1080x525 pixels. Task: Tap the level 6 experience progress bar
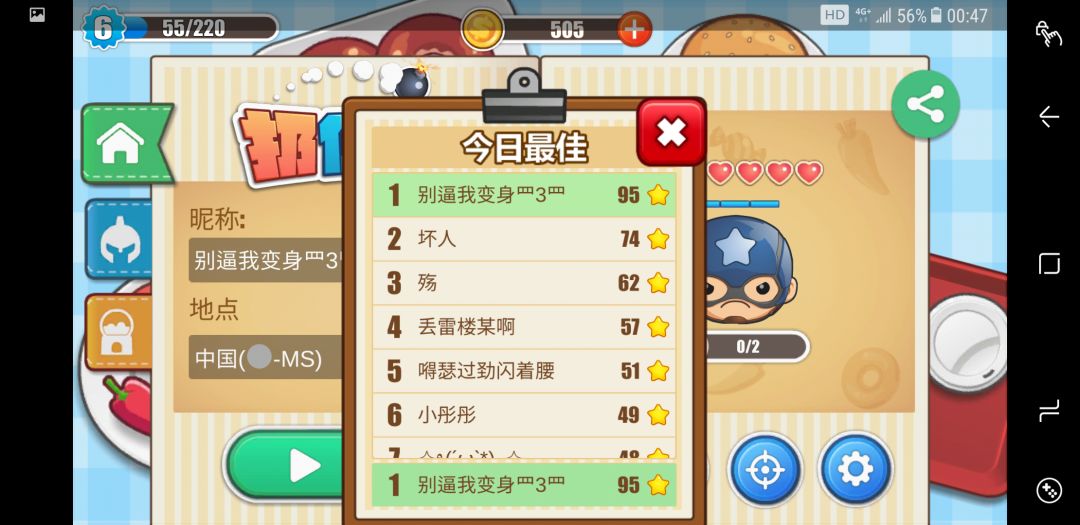pyautogui.click(x=200, y=28)
